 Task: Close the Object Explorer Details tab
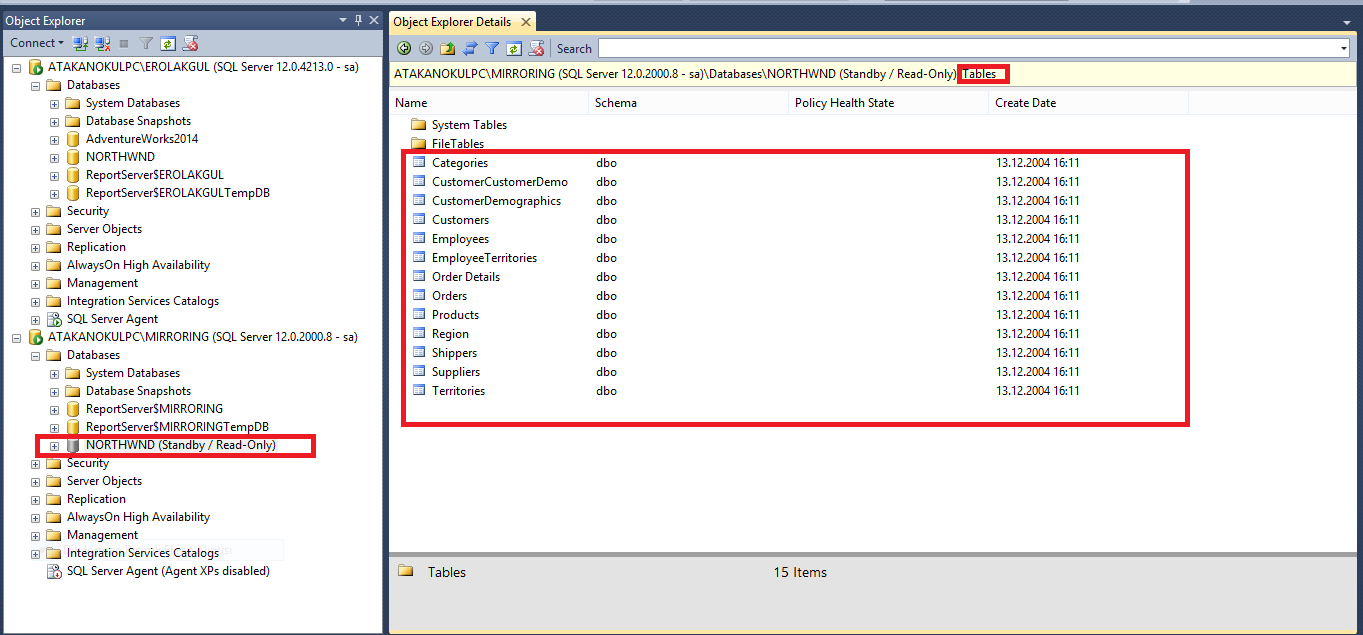[525, 22]
